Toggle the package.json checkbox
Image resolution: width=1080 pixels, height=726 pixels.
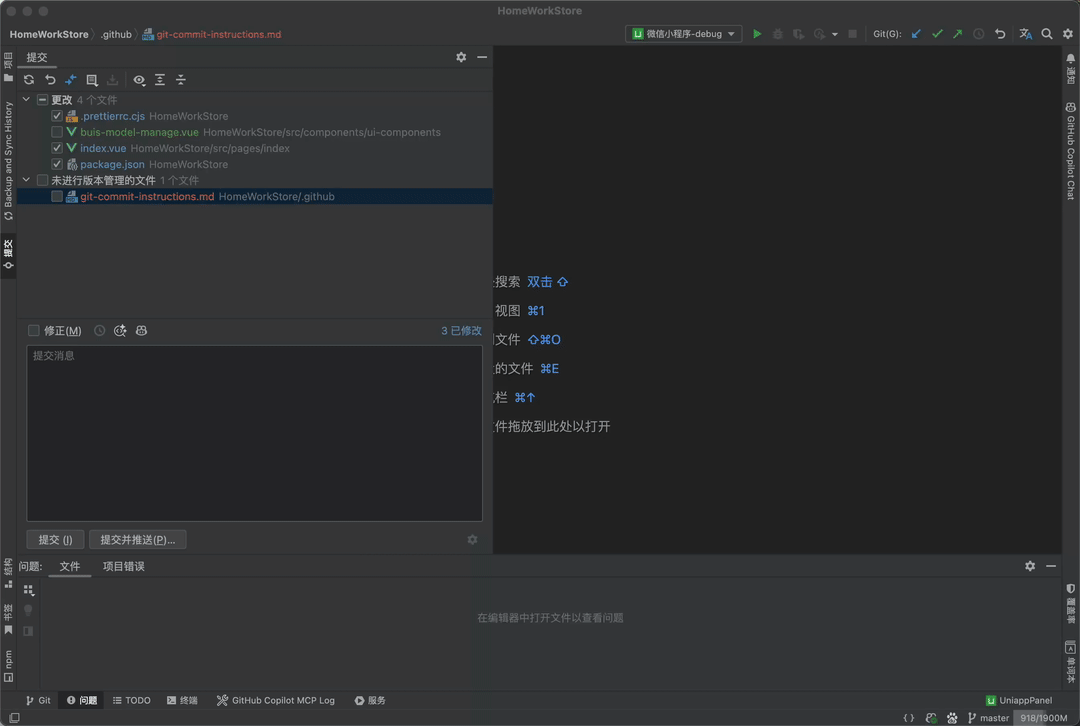pyautogui.click(x=57, y=164)
